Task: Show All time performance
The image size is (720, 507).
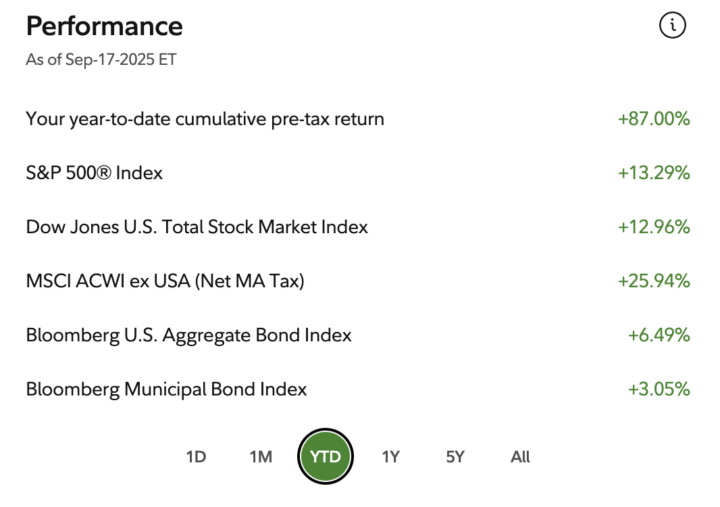Action: pyautogui.click(x=520, y=456)
